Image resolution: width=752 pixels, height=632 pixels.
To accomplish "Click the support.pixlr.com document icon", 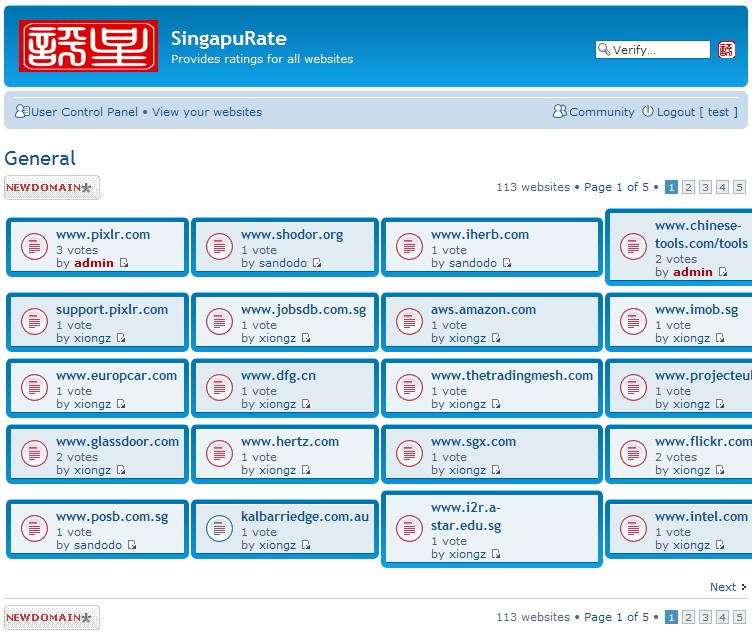I will (x=34, y=321).
